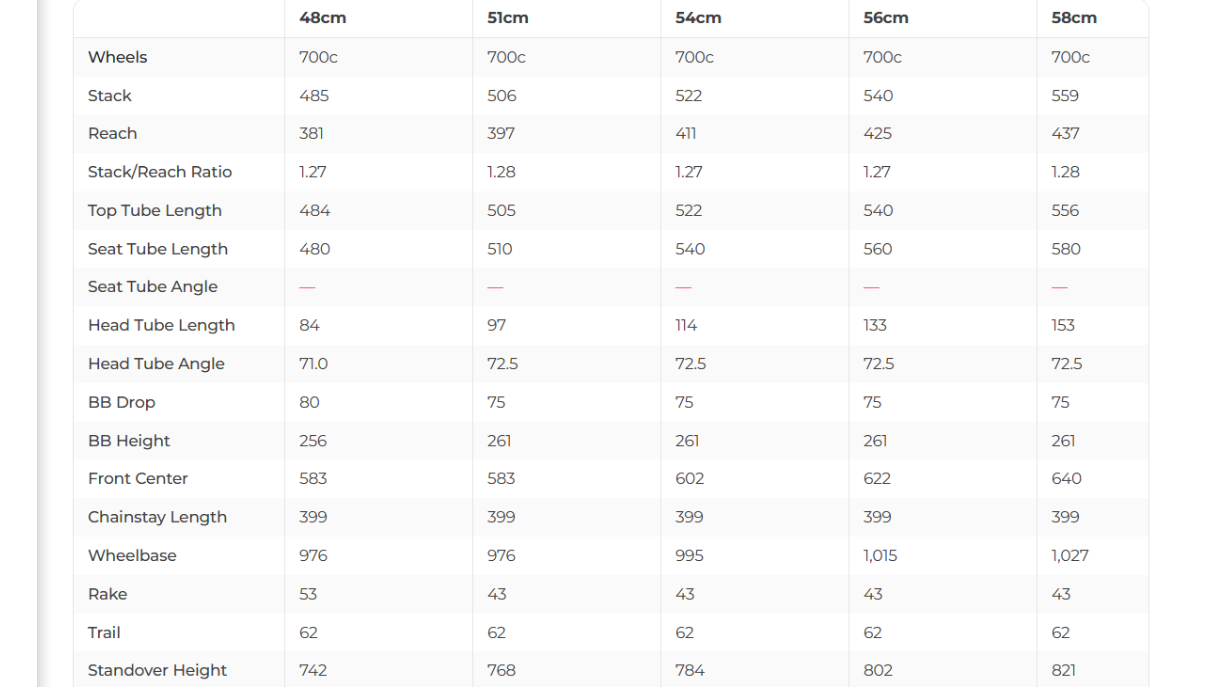Click the Wheels row label
The height and width of the screenshot is (688, 1223).
117,57
